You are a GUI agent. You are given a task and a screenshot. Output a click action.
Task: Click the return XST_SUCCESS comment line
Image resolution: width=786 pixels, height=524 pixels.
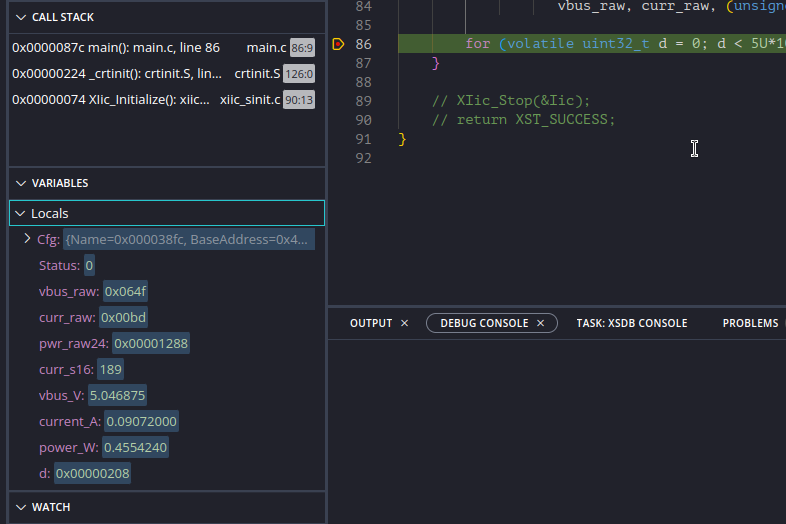523,120
